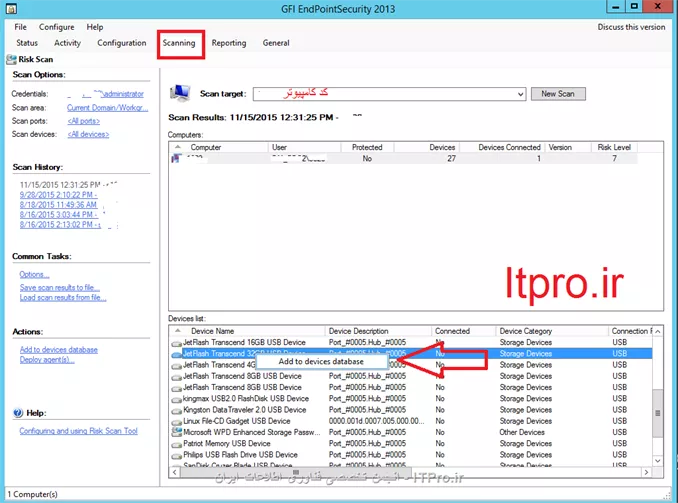Open scan history 8/18/2015 11:49:36 AM
The height and width of the screenshot is (503, 678).
coord(58,205)
